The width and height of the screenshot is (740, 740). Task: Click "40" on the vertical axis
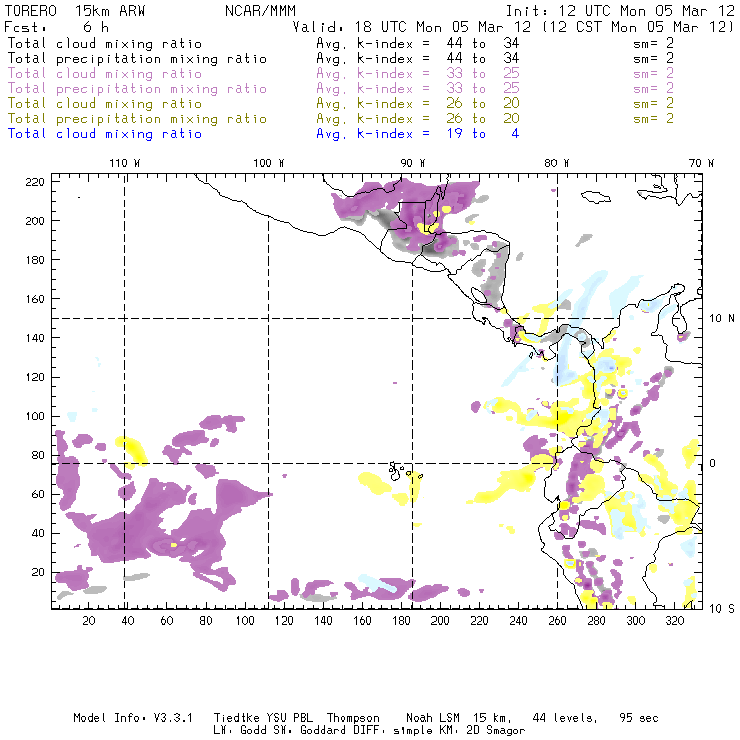coord(38,533)
